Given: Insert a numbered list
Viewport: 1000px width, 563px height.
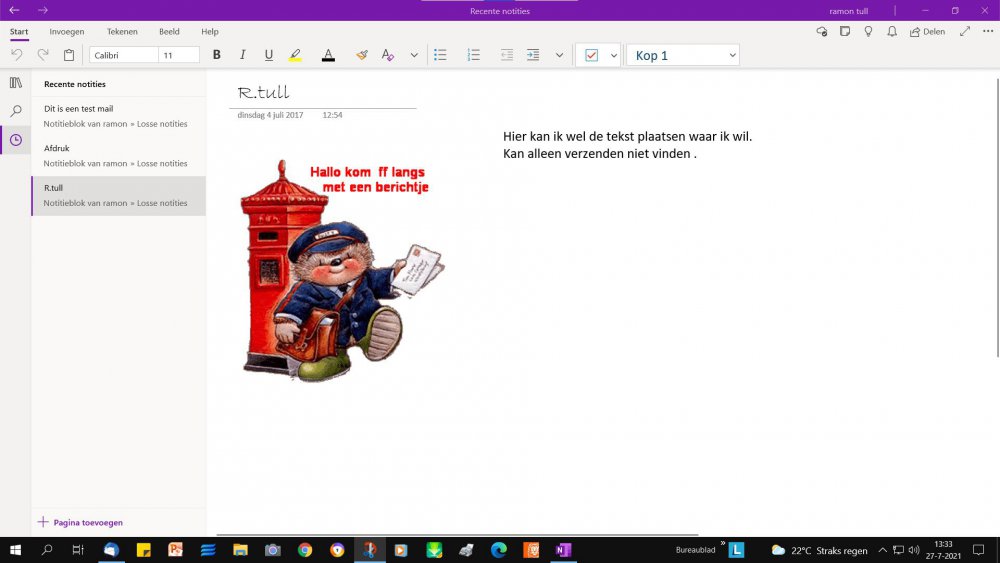Looking at the screenshot, I should [x=473, y=55].
